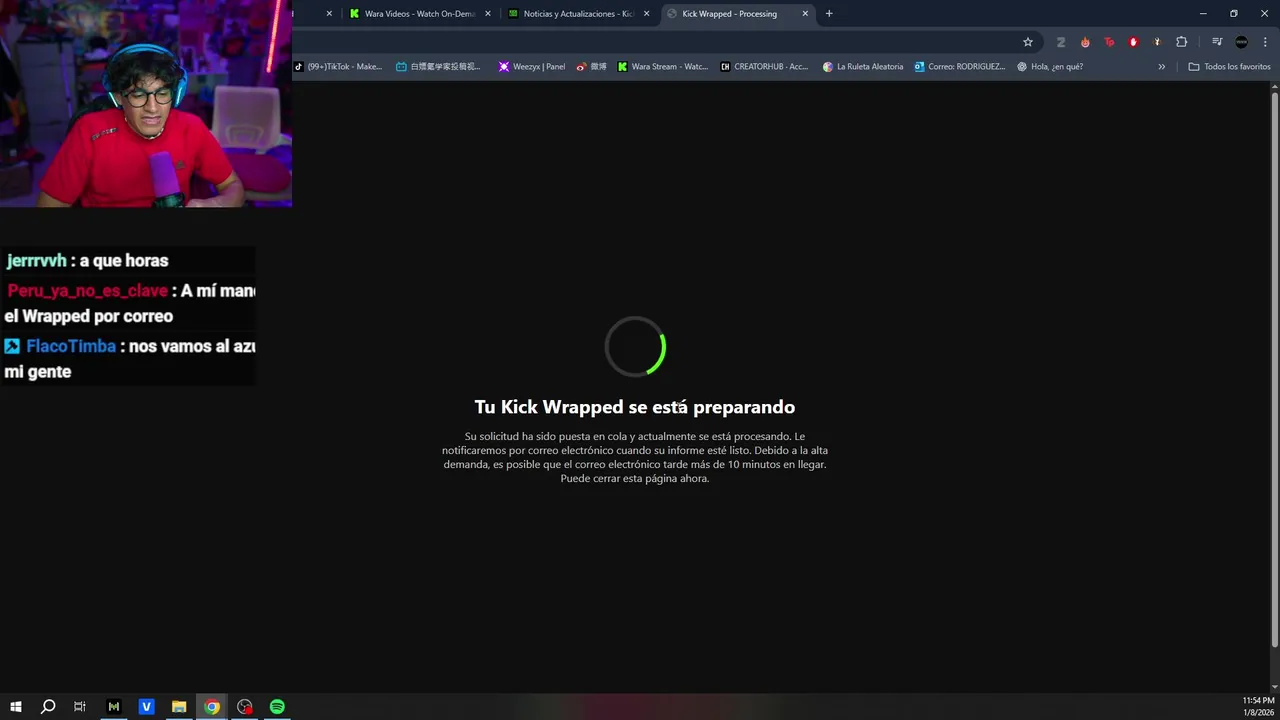1280x720 pixels.
Task: Restore down the Chrome window
Action: pos(1234,14)
